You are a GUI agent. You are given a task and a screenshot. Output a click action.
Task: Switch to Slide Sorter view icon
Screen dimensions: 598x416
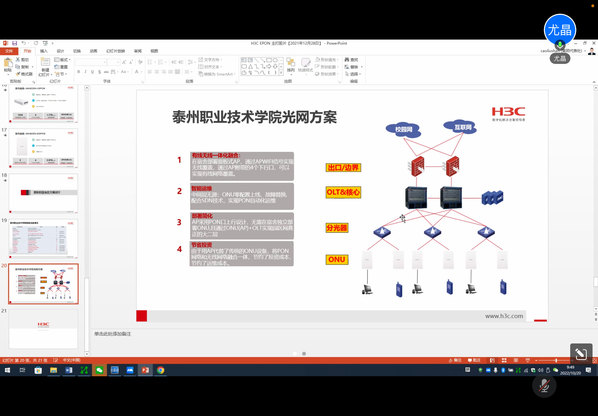pos(504,360)
